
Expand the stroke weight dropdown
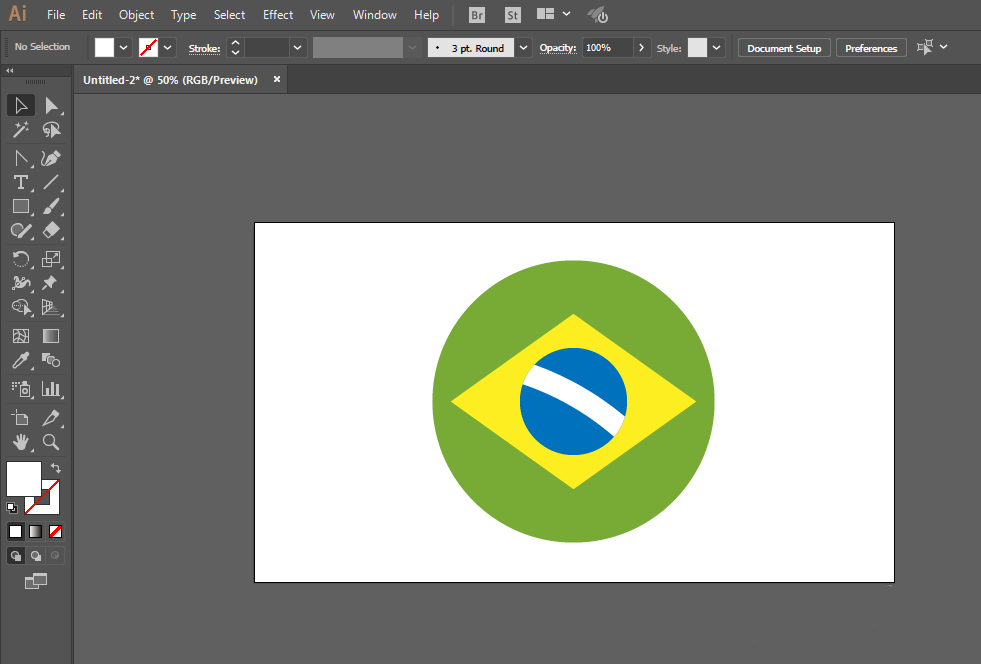[298, 48]
